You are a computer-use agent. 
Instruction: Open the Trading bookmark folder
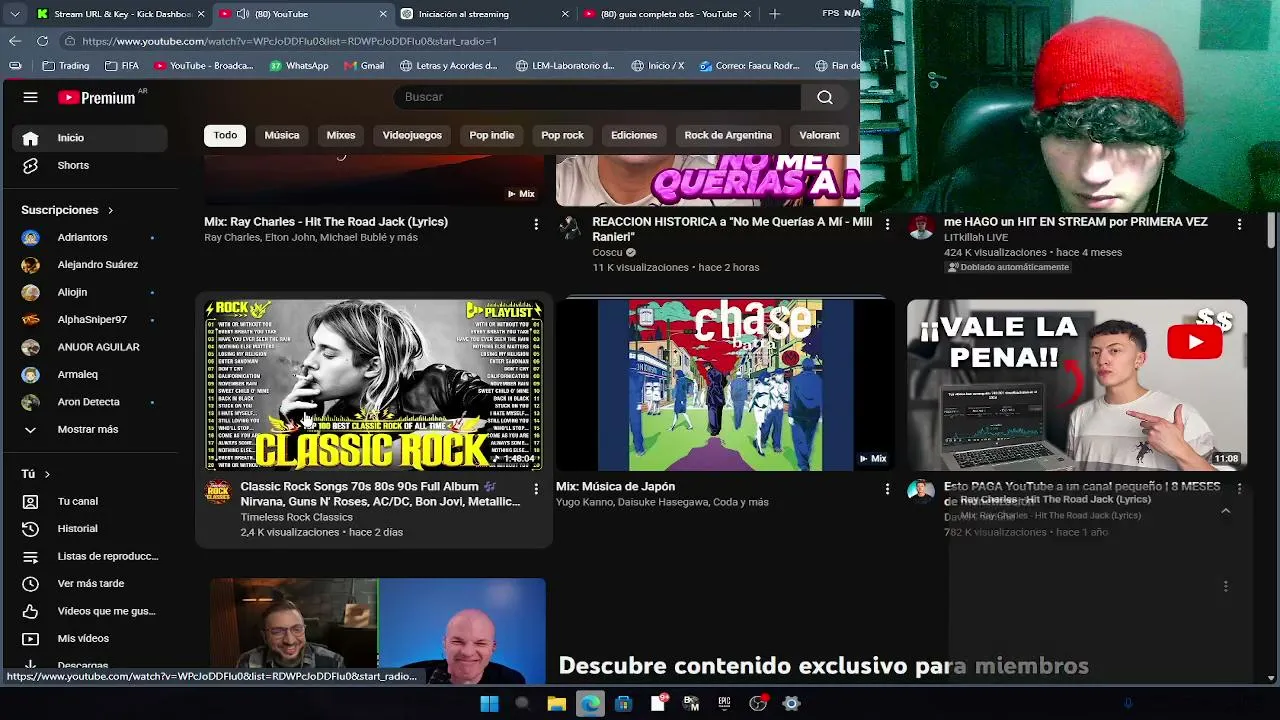[65, 66]
